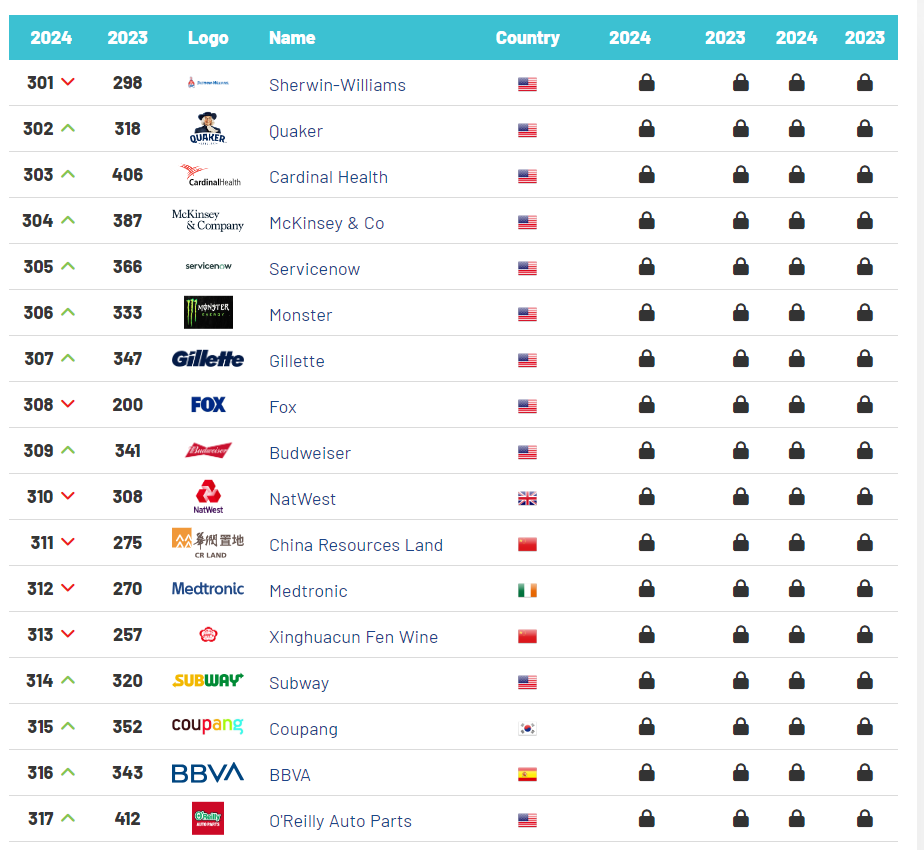Click the last lock icon in Coupang row

click(x=864, y=726)
